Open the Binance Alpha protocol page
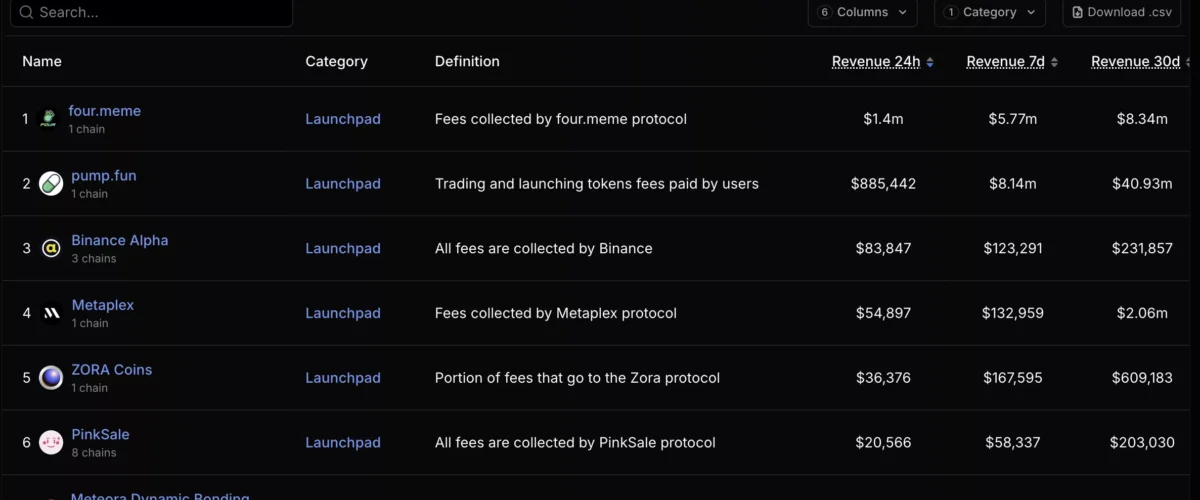 tap(120, 241)
